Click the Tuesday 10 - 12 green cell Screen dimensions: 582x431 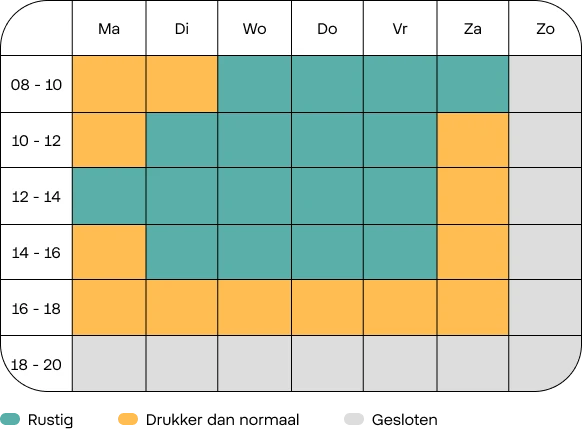click(182, 140)
